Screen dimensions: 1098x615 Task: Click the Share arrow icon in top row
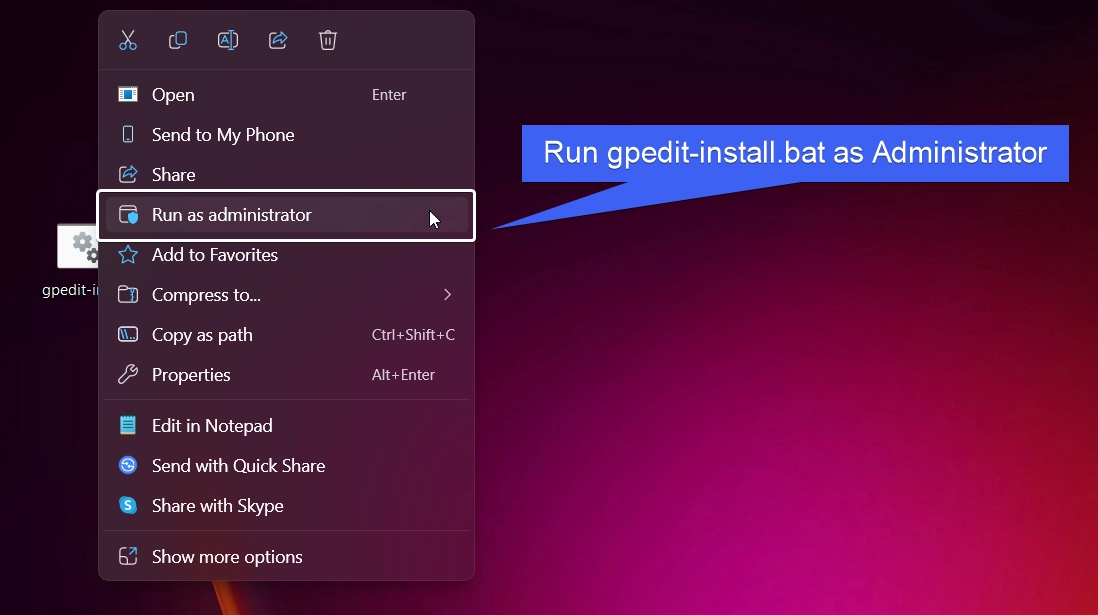click(278, 40)
